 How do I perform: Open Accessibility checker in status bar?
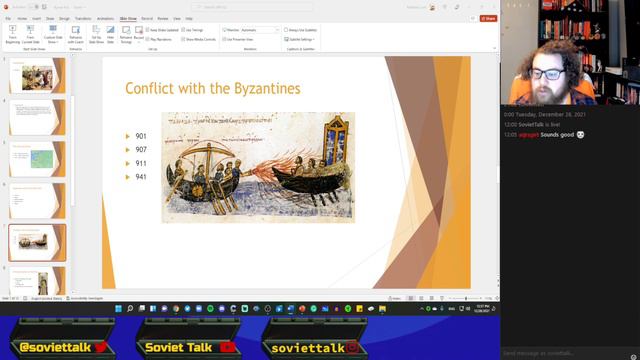coord(85,298)
